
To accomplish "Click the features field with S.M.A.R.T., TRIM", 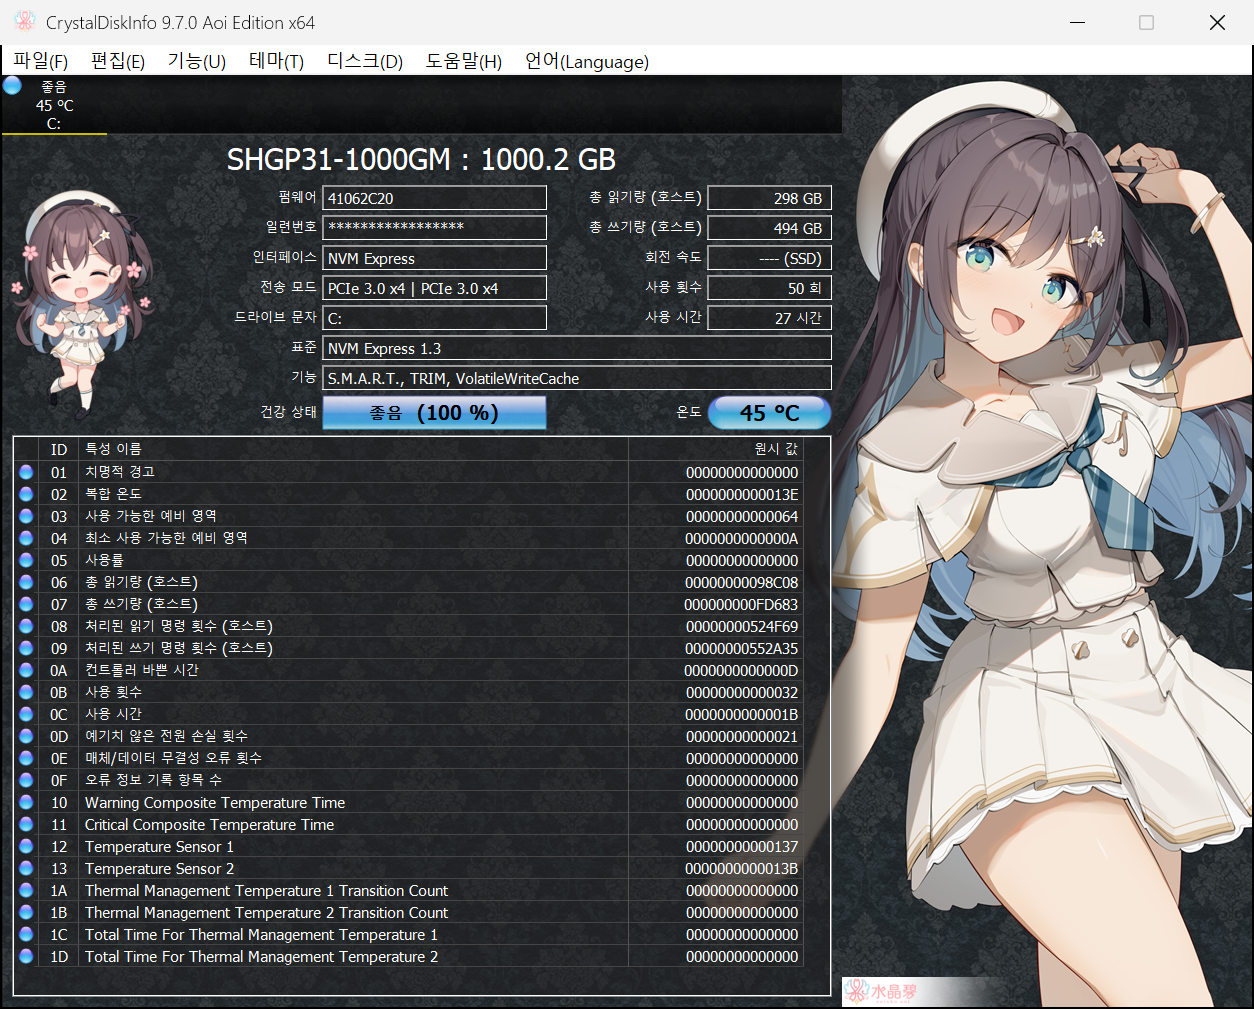I will point(577,378).
